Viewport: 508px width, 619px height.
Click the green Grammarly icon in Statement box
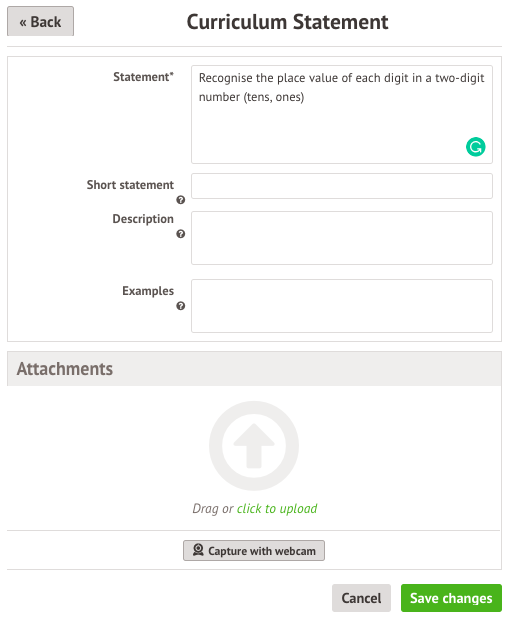[475, 147]
